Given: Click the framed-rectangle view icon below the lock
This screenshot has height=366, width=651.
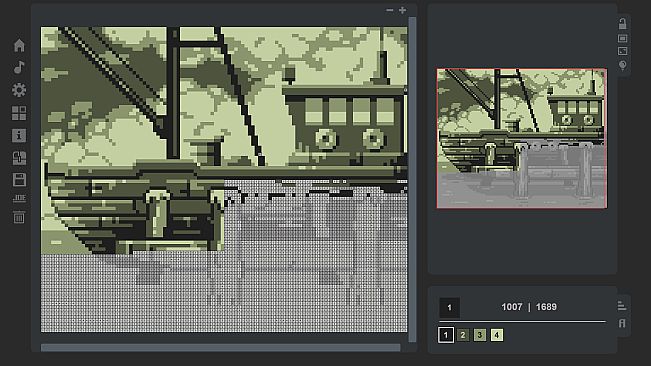Looking at the screenshot, I should (622, 39).
